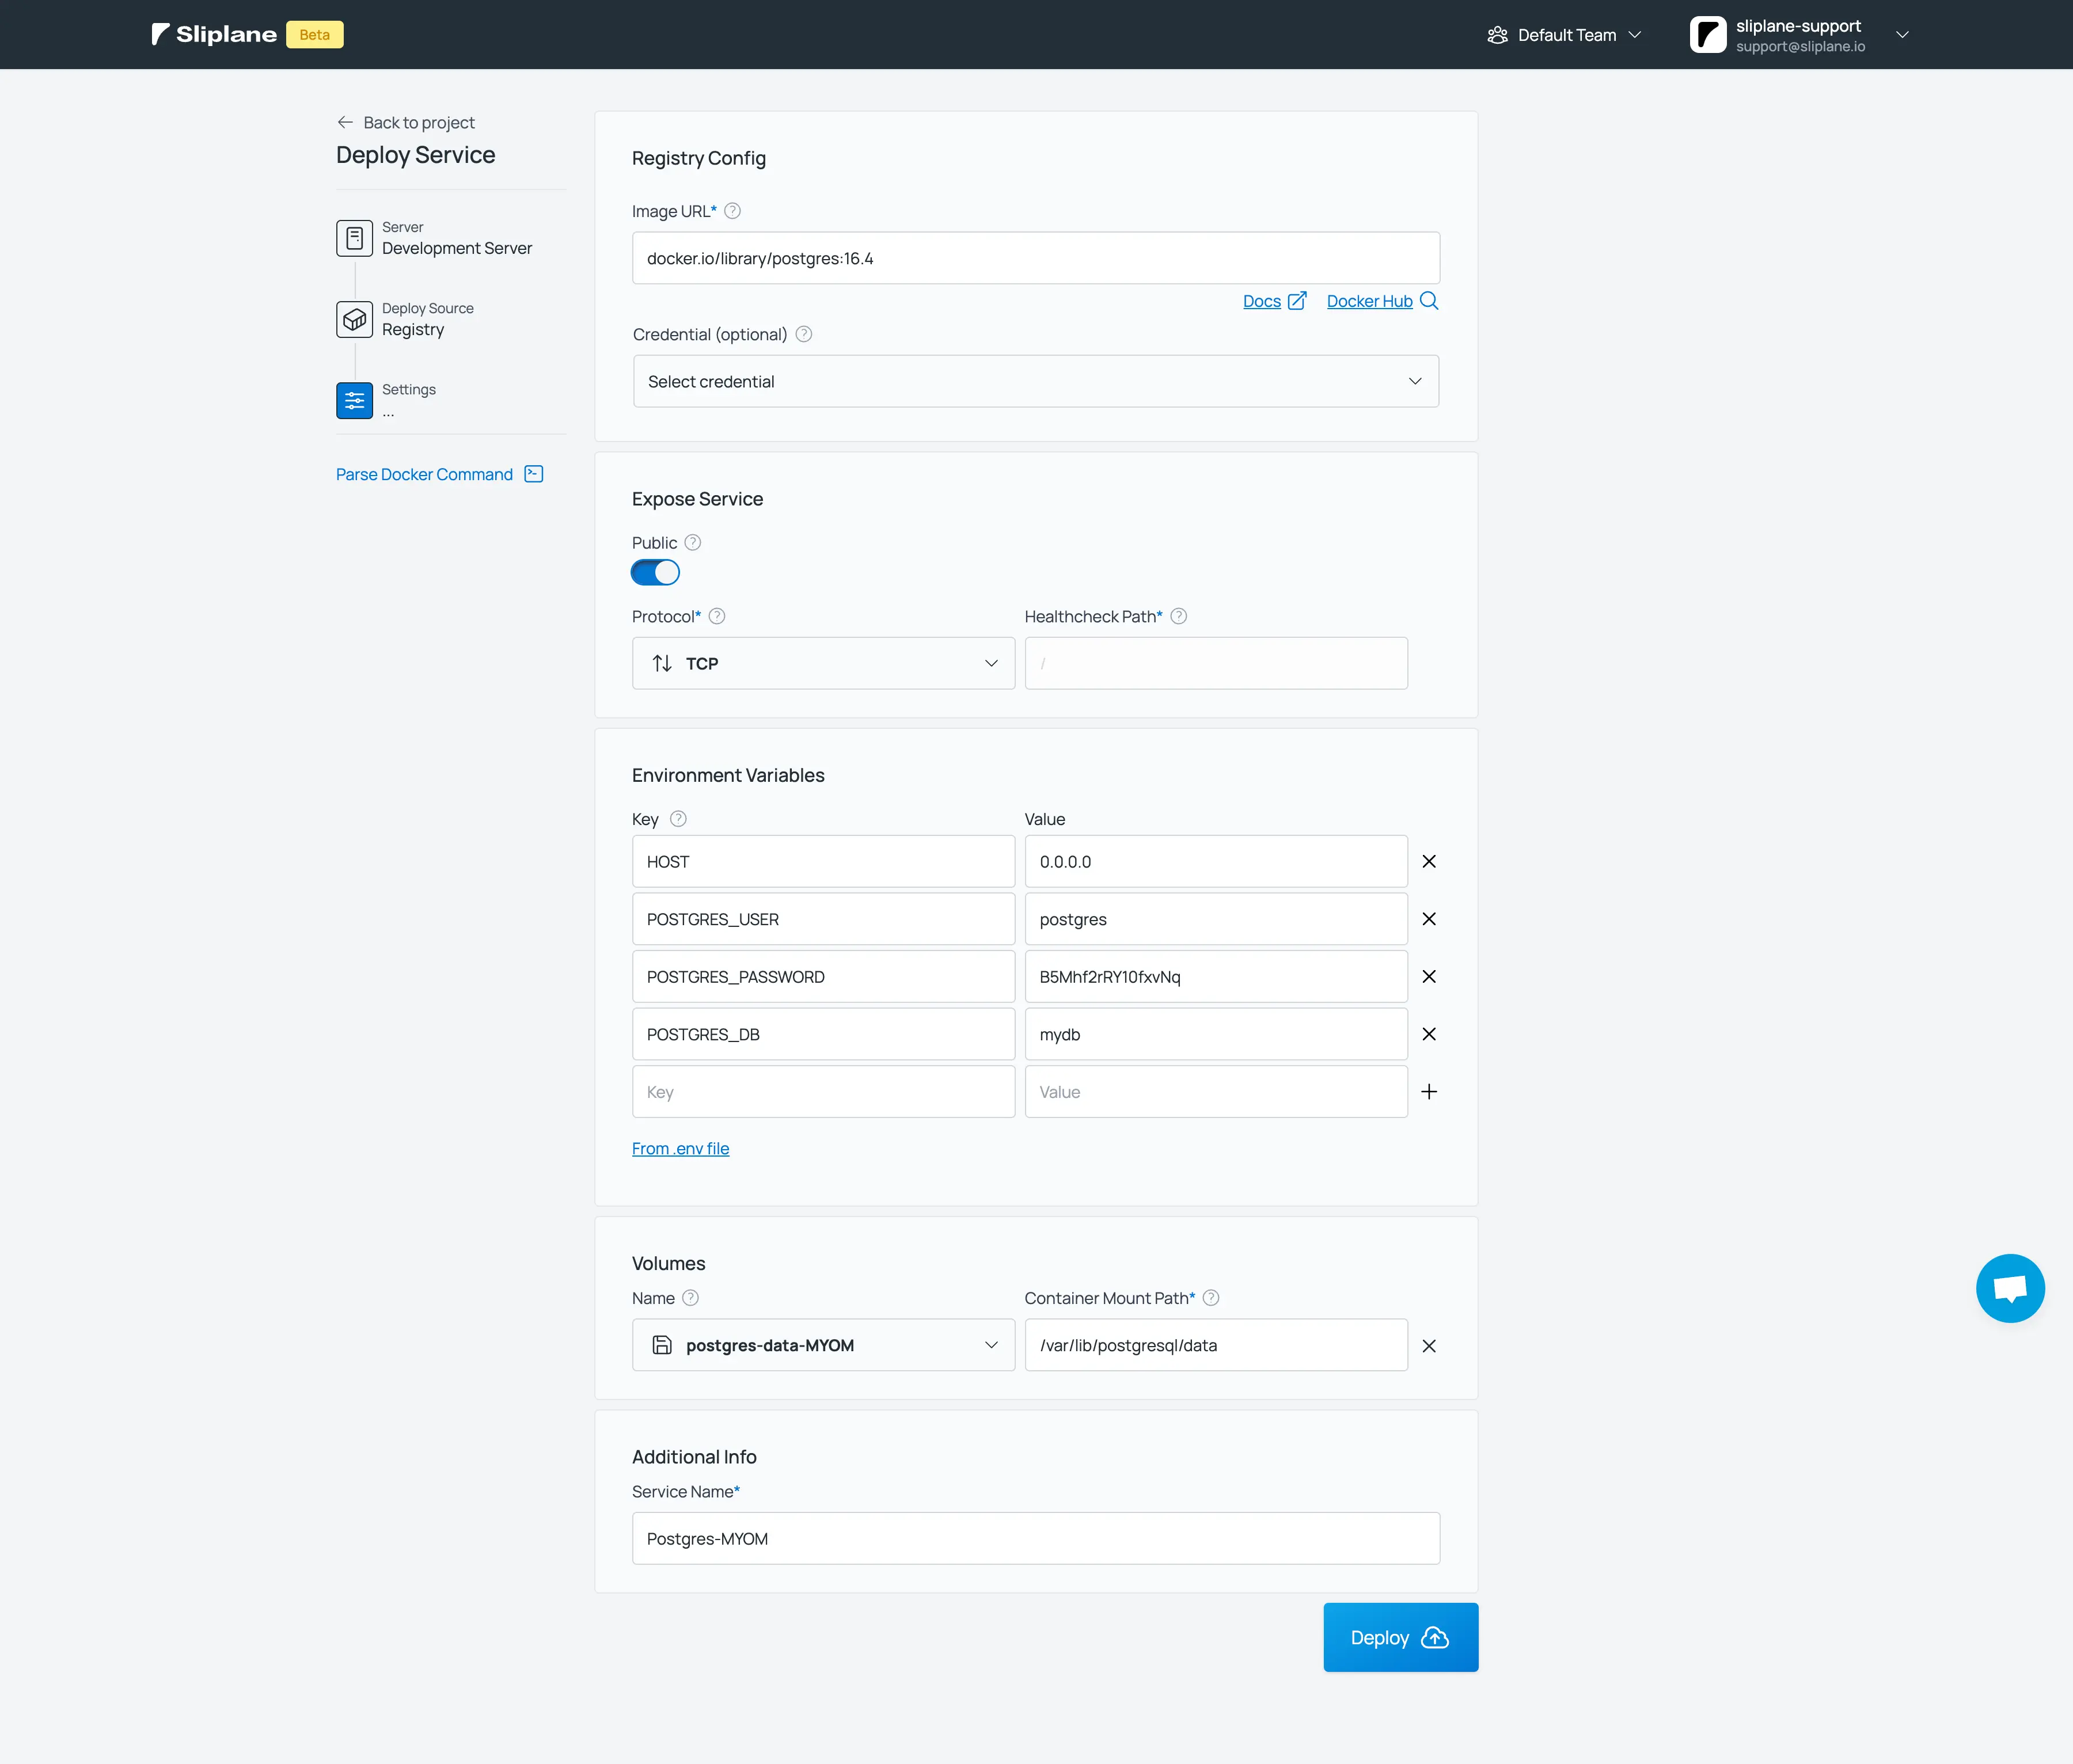Show help for Public option
Screen dimensions: 2073x1764
tap(692, 542)
